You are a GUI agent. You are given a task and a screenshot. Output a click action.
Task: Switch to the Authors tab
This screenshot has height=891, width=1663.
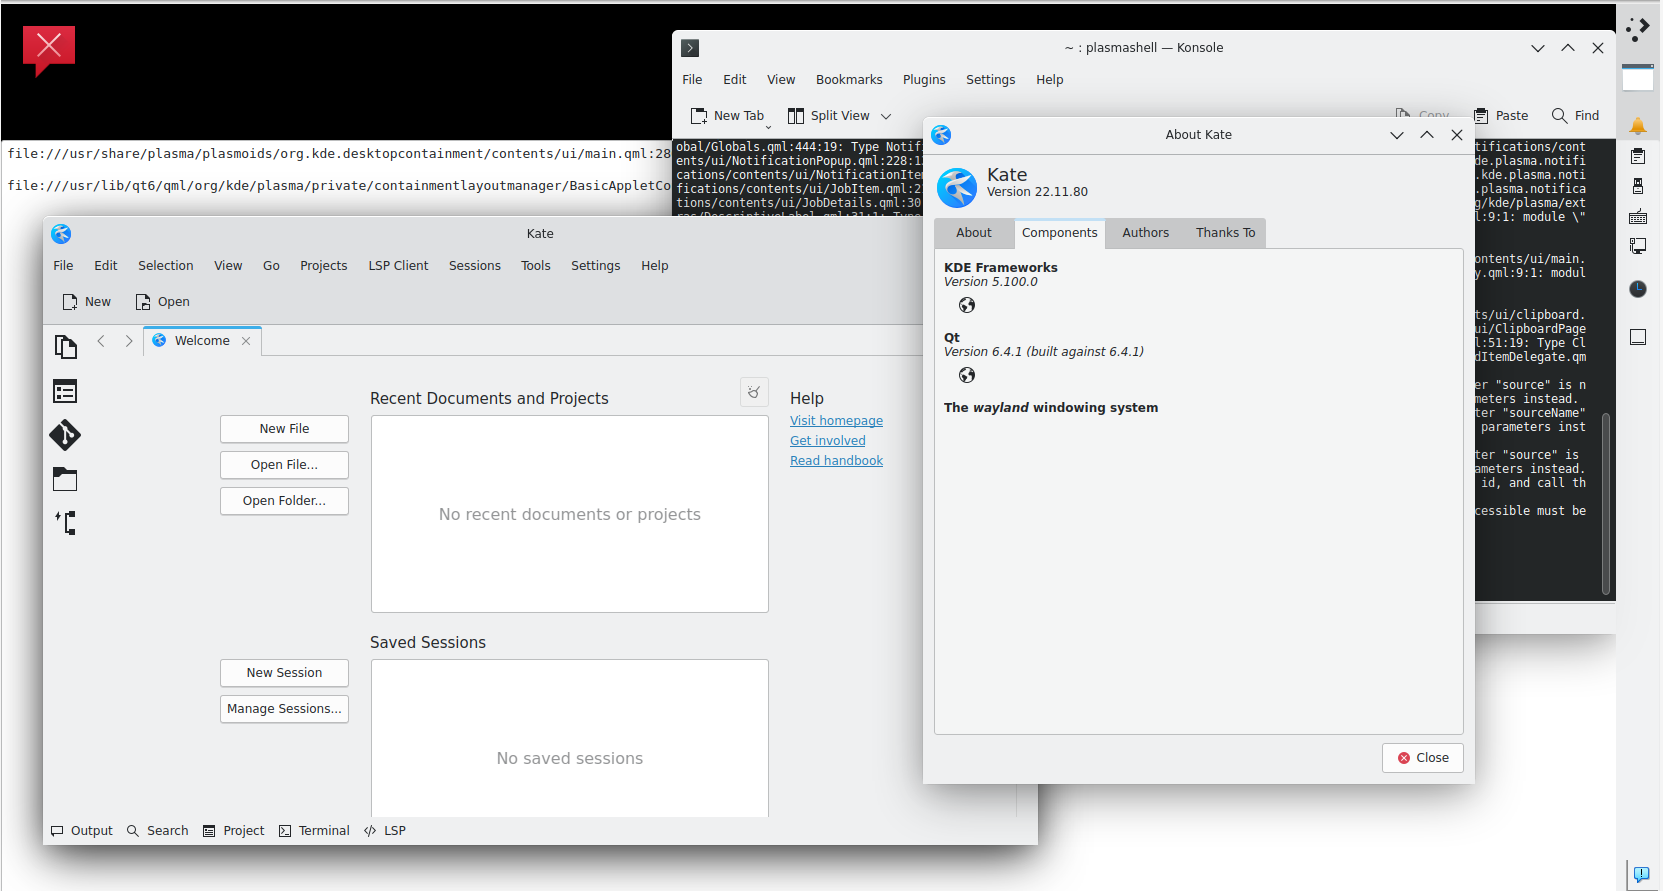(x=1145, y=233)
